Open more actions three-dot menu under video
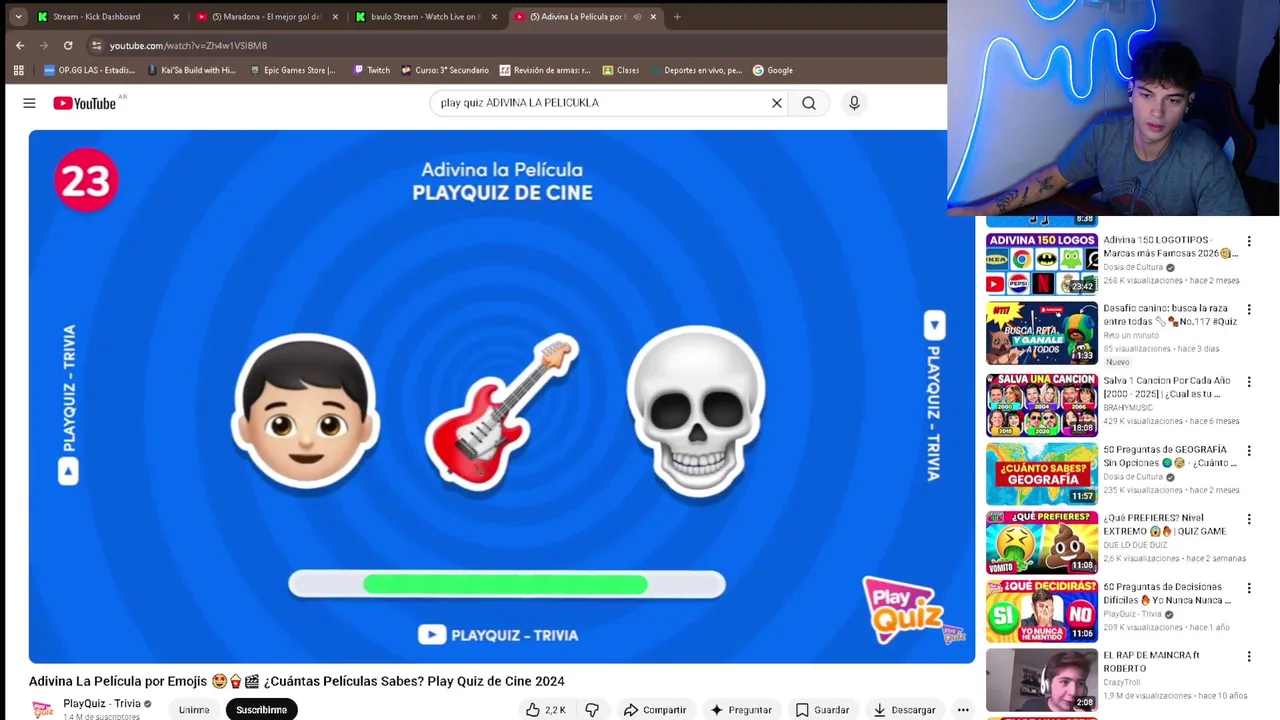 tap(963, 710)
